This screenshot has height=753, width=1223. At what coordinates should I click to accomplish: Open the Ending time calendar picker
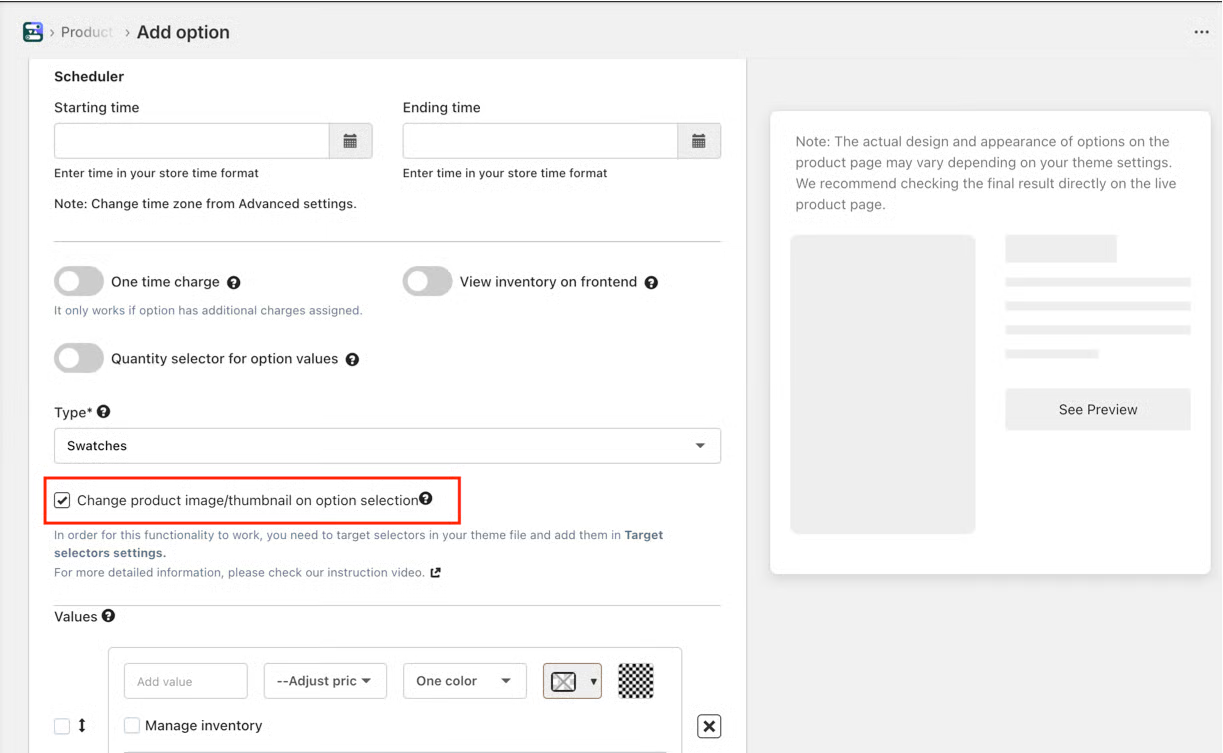click(x=699, y=141)
